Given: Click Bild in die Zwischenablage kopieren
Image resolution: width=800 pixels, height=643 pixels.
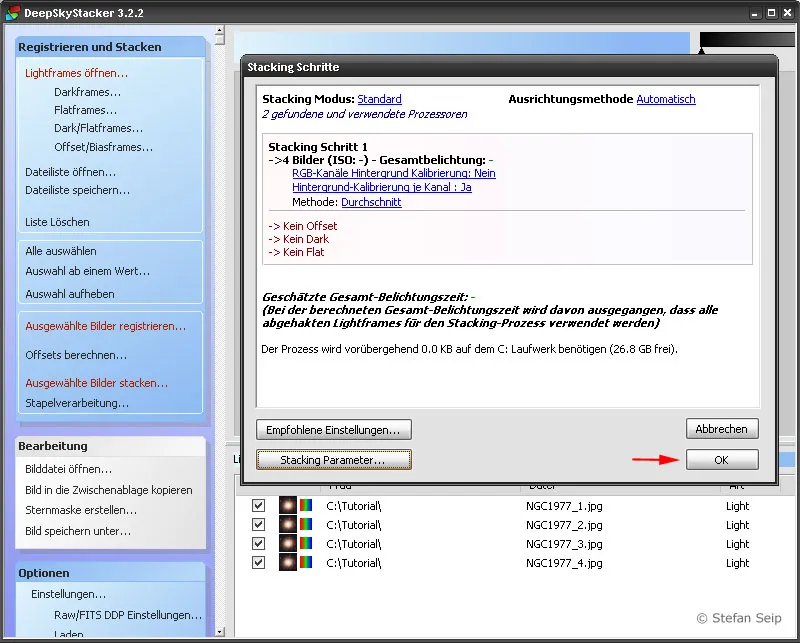Looking at the screenshot, I should tap(109, 490).
